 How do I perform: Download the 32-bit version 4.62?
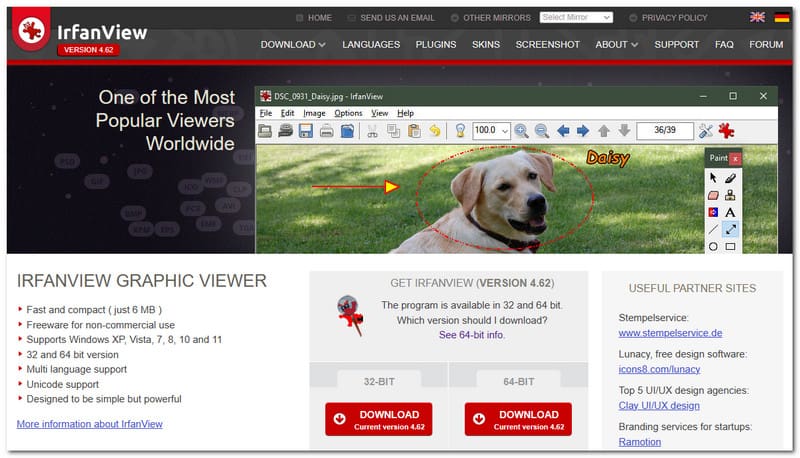click(x=379, y=419)
